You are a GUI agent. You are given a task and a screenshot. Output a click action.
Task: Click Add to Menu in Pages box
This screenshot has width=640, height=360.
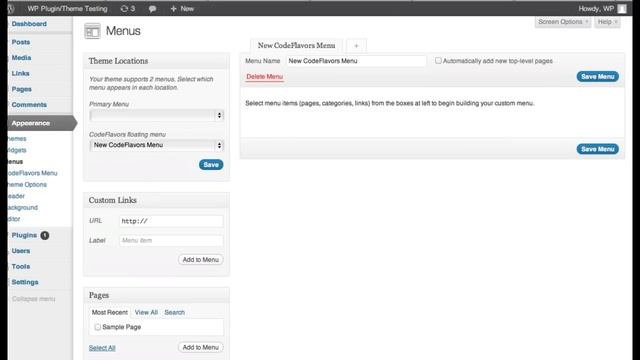point(200,347)
